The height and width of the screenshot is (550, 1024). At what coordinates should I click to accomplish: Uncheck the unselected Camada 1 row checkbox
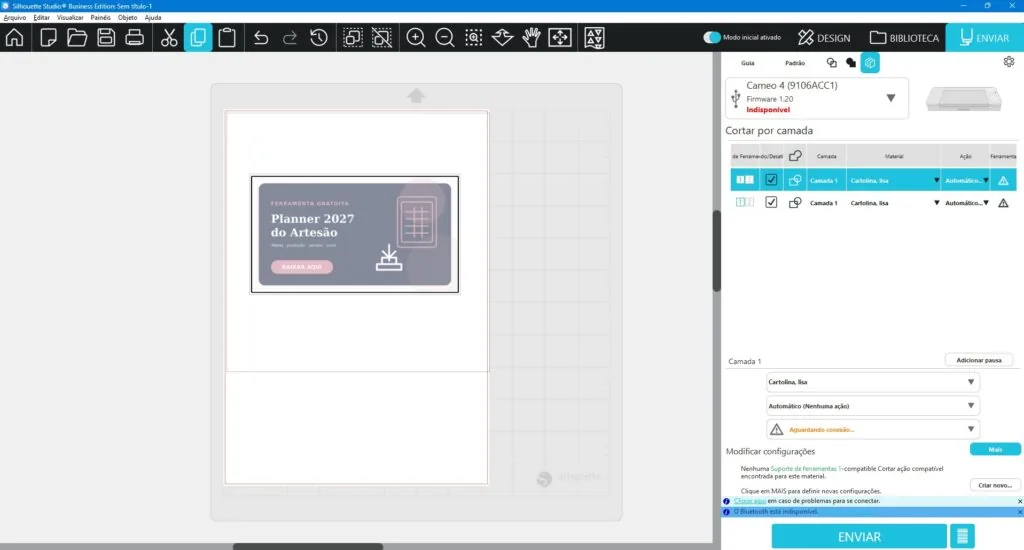771,202
